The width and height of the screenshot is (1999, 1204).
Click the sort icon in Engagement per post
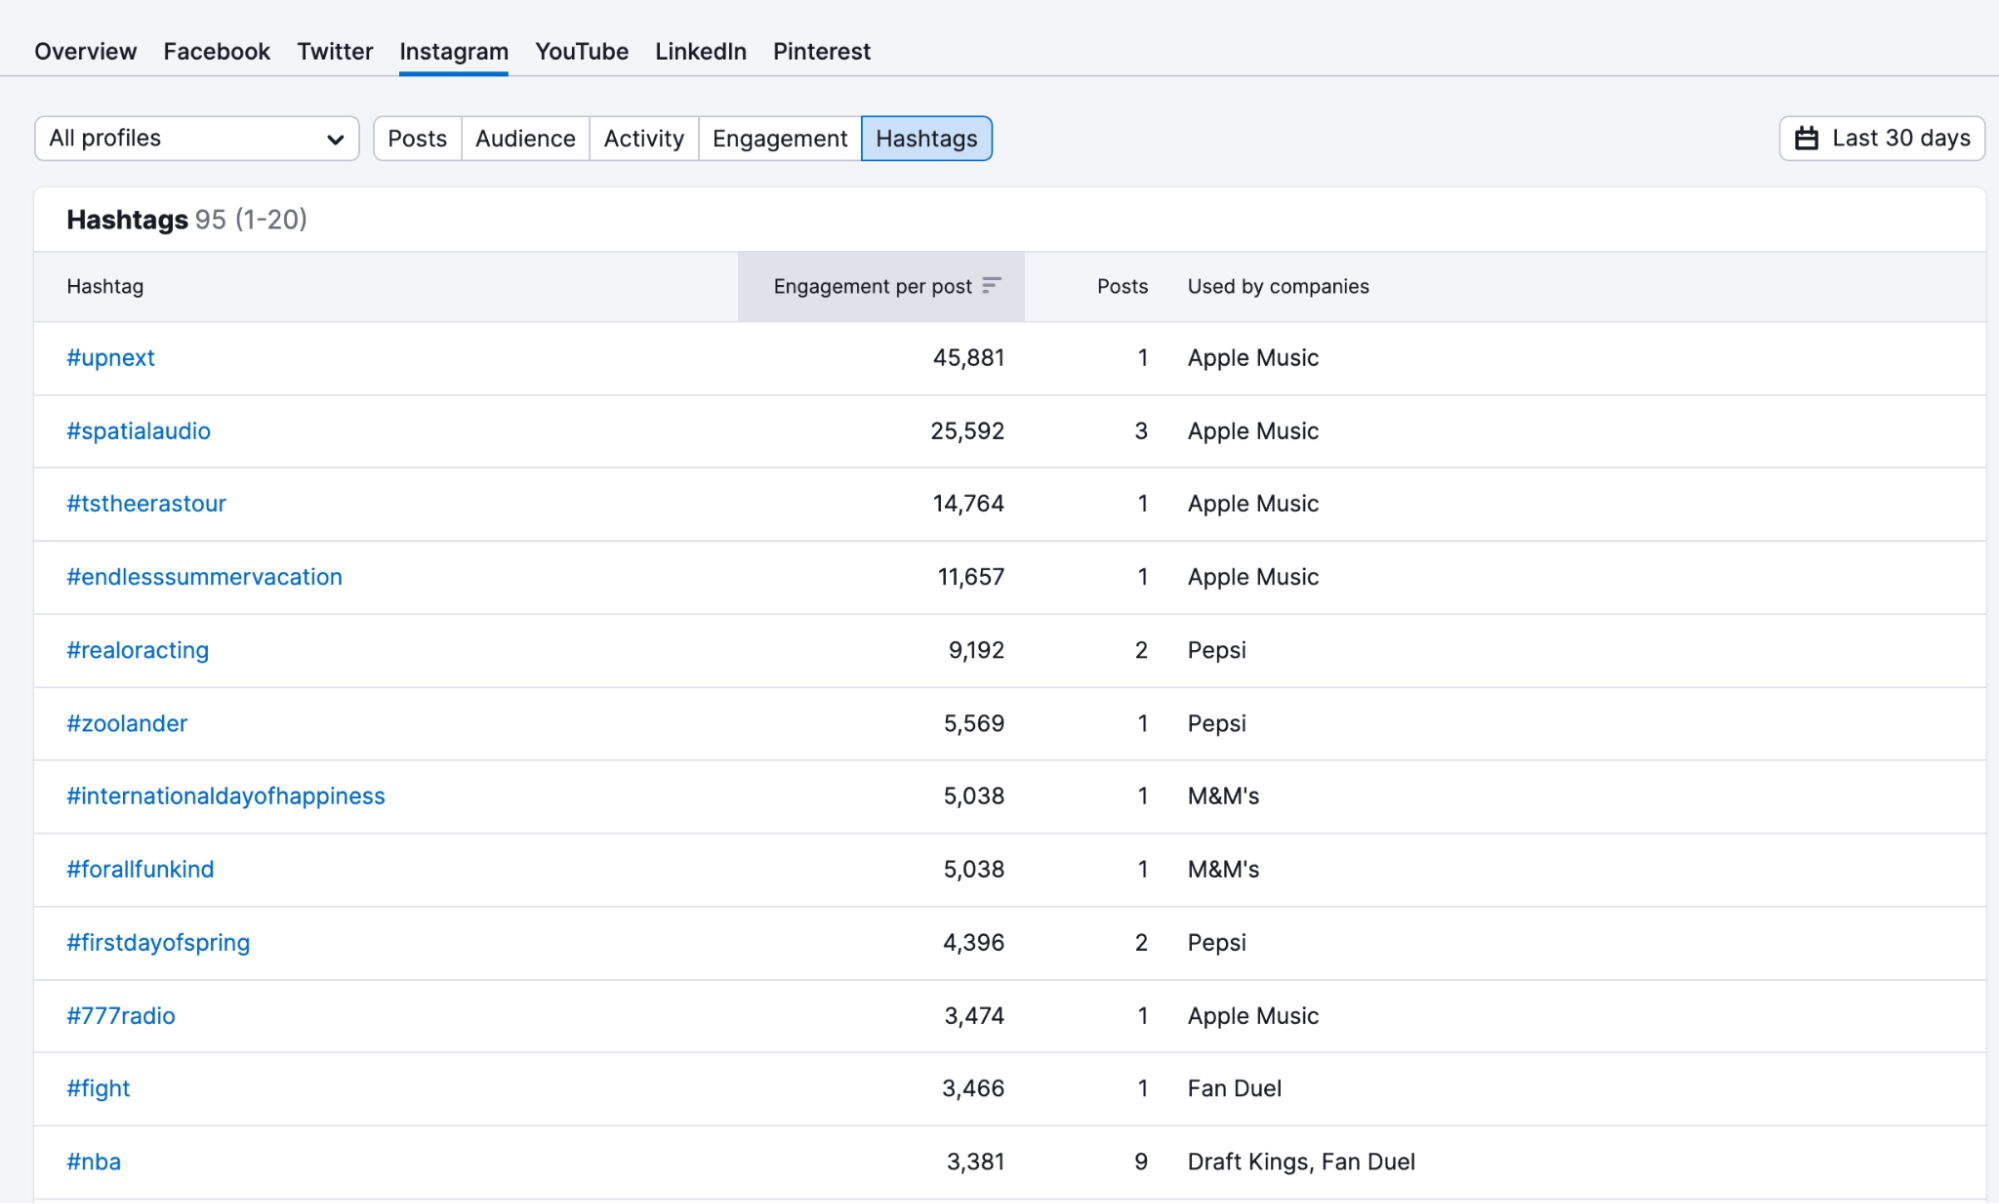pyautogui.click(x=990, y=286)
